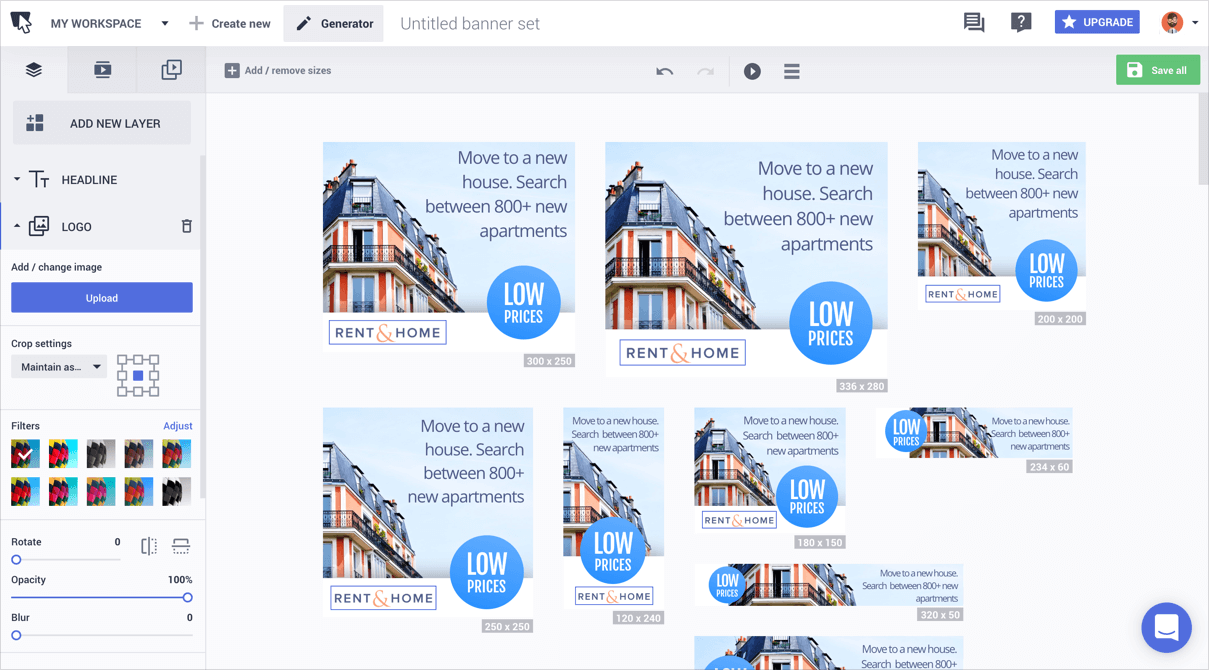Open the Generator tab

coord(334,23)
